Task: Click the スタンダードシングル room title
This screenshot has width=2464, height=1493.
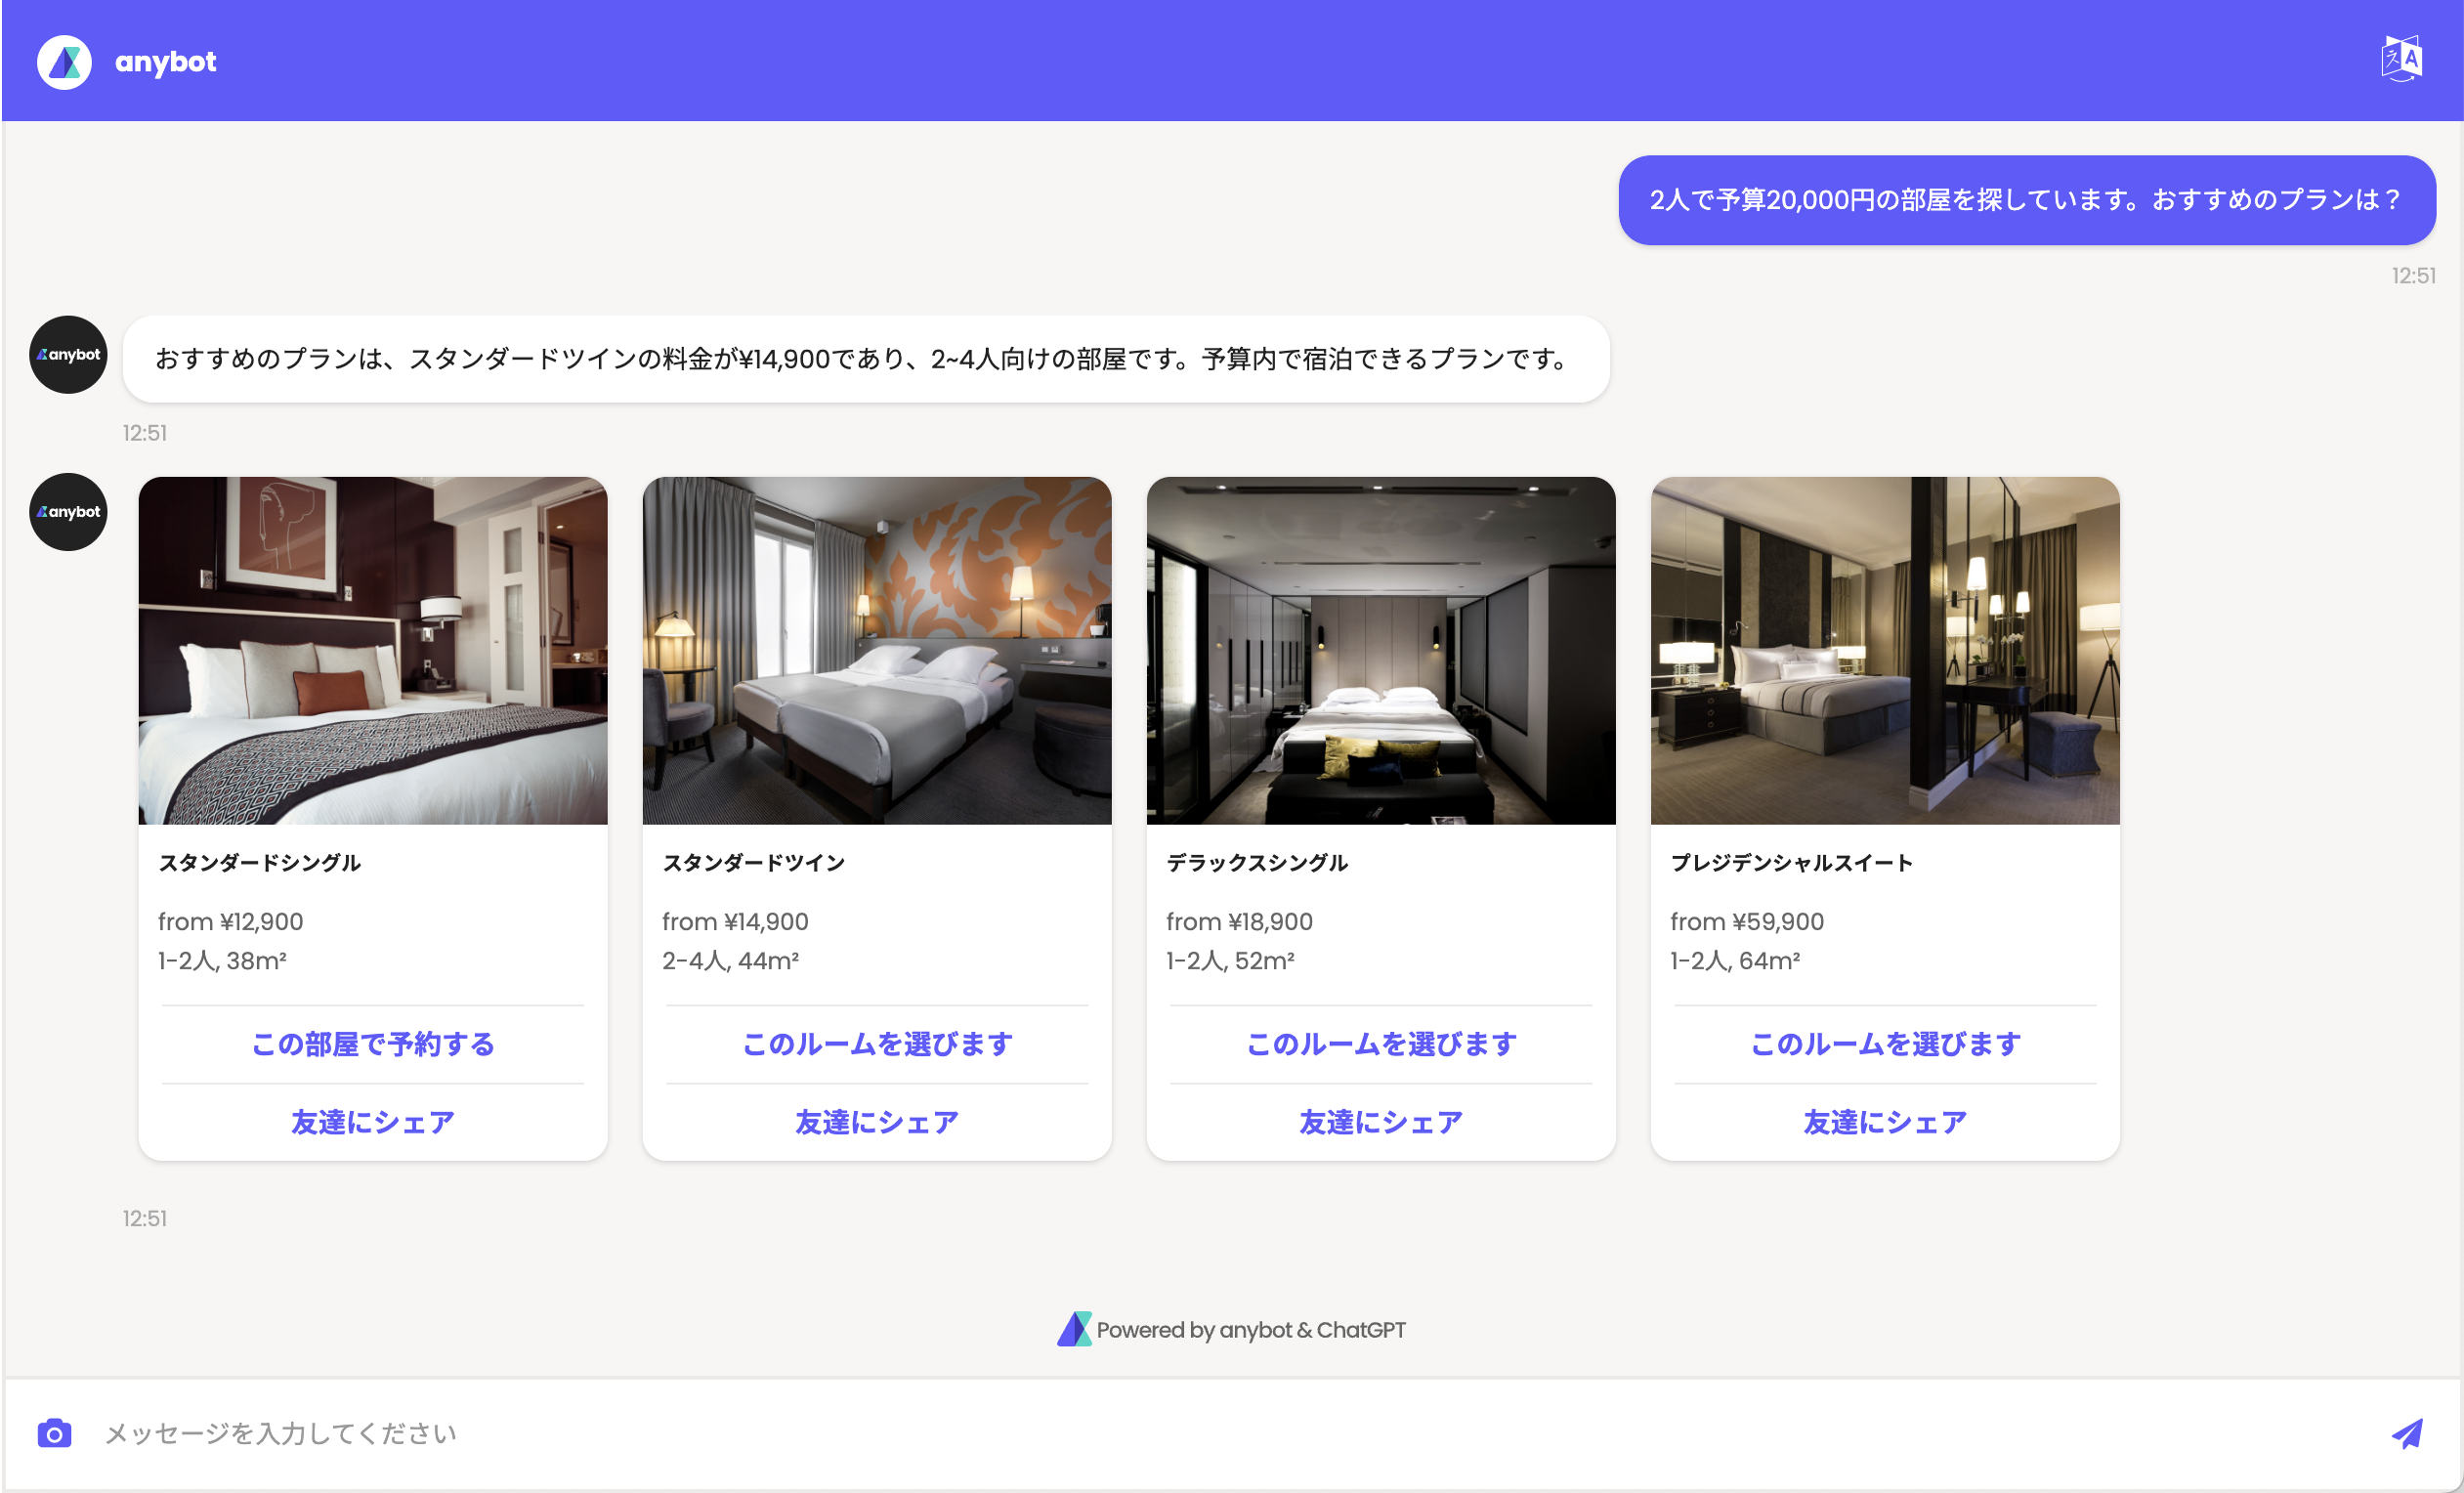Action: coord(260,862)
